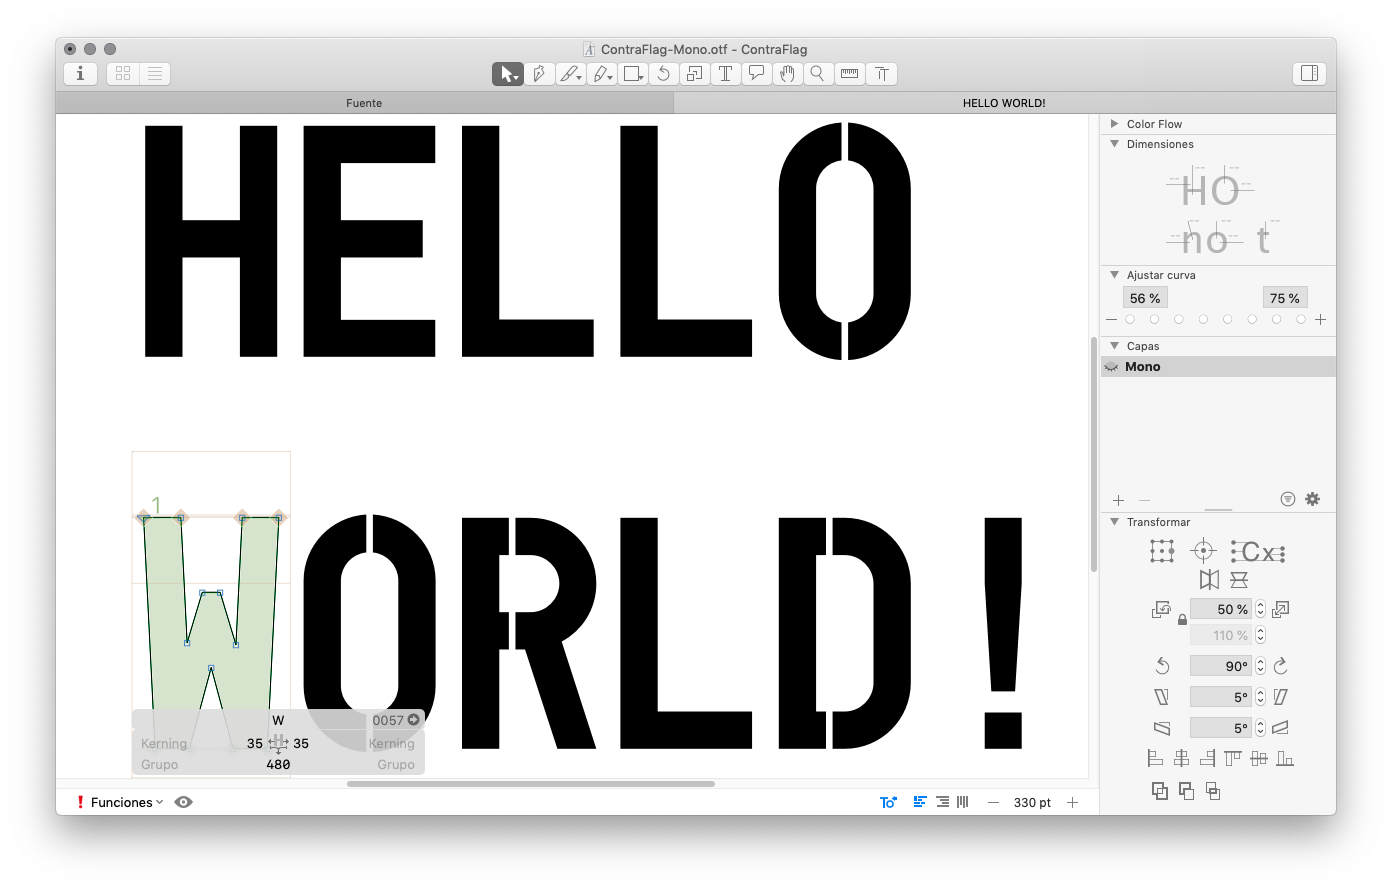Viewport: 1392px width, 889px height.
Task: Zoom out with the minus button
Action: (x=993, y=802)
